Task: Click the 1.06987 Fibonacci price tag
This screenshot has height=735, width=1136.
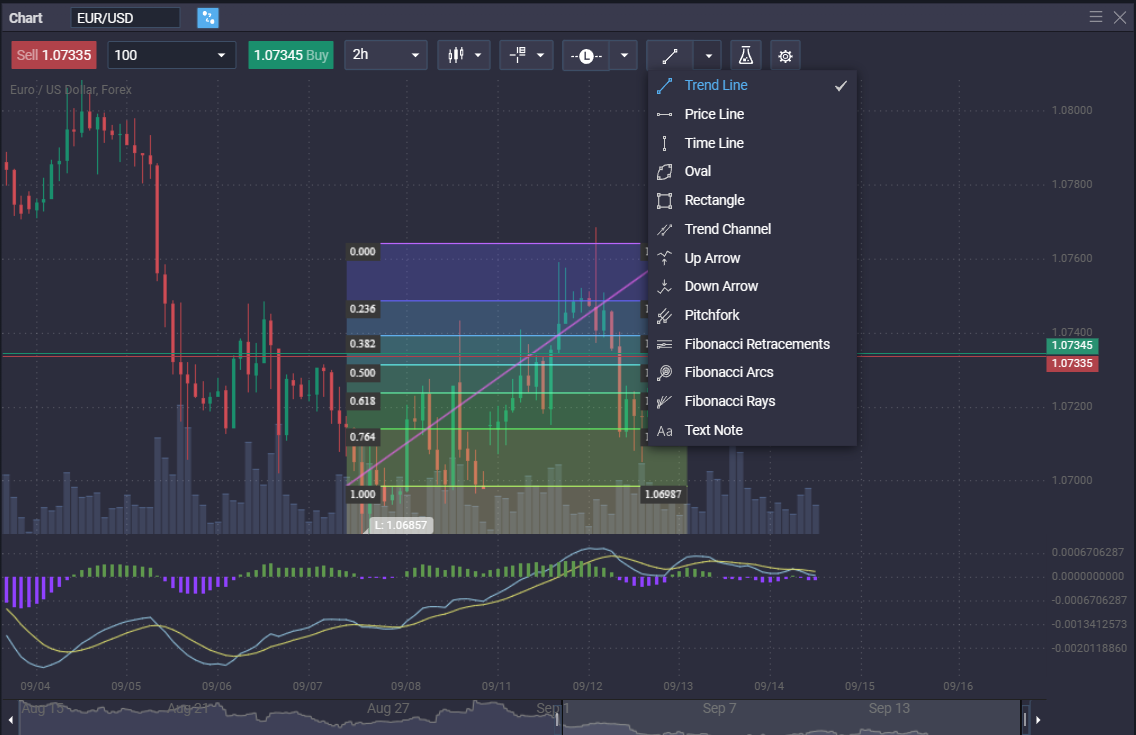Action: tap(663, 495)
